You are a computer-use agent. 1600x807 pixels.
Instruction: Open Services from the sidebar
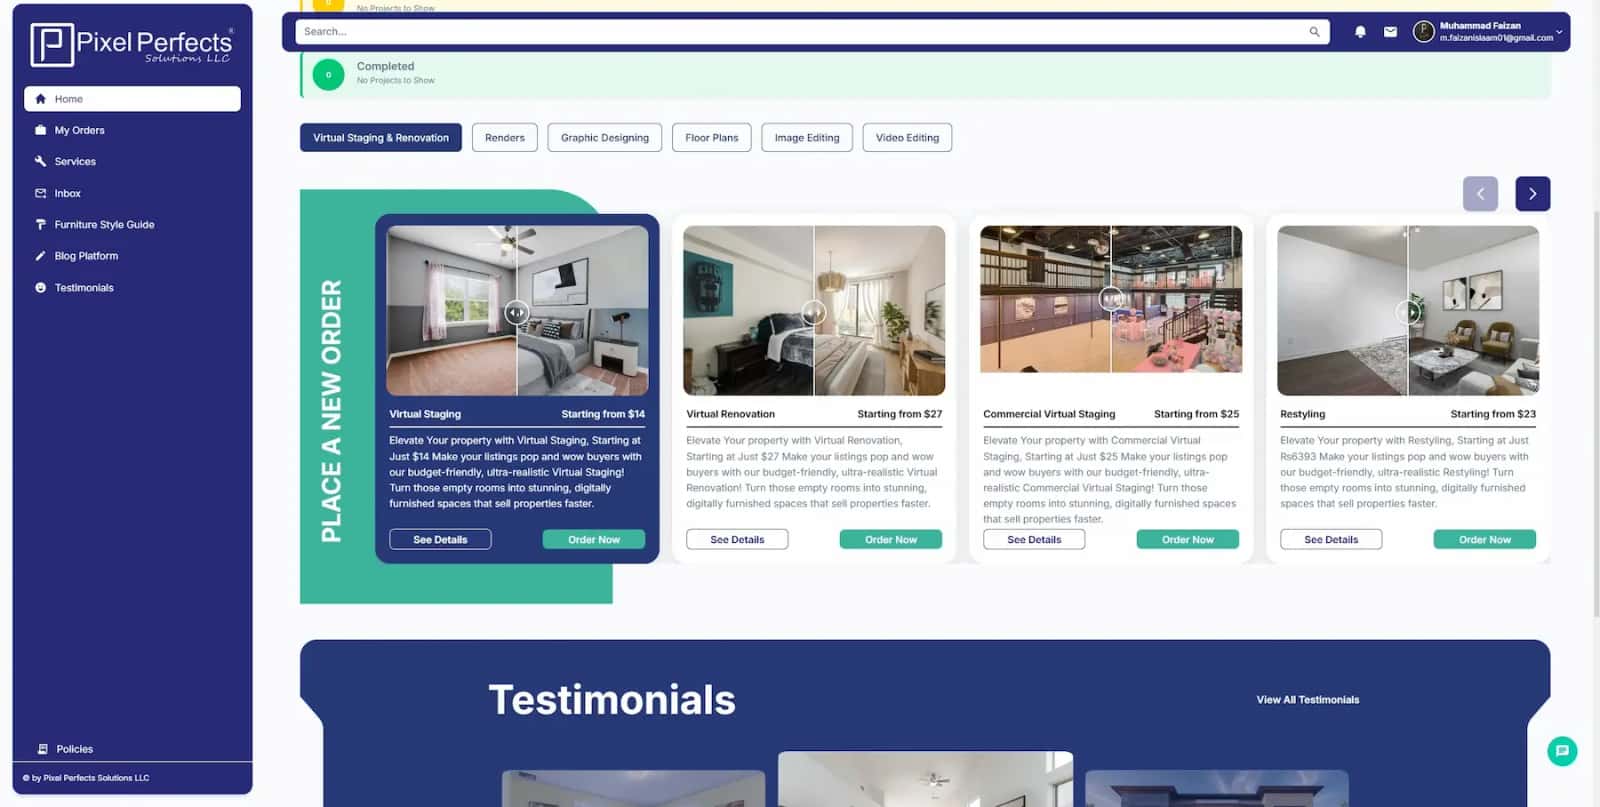pyautogui.click(x=75, y=161)
